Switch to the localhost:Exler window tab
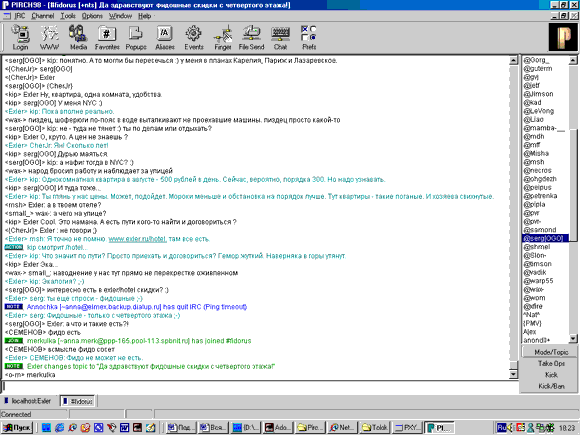This screenshot has height=435, width=580. pos(28,401)
